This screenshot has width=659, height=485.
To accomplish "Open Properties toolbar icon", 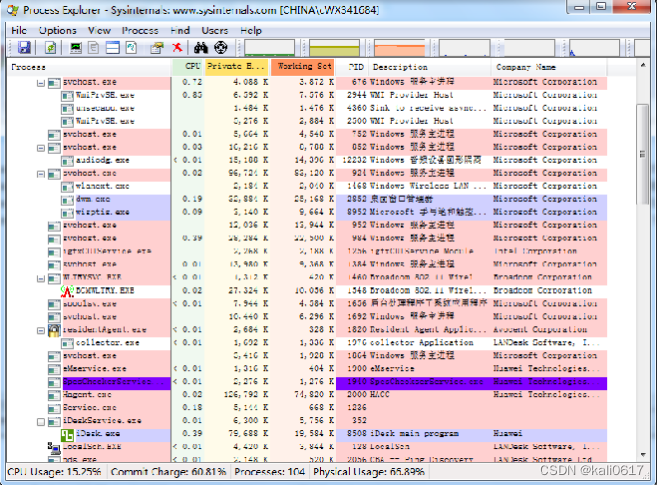I will click(x=157, y=47).
